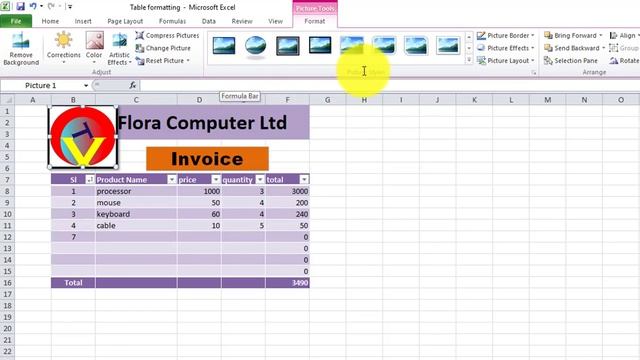Click the cell containing 'processor'
640x360 pixels.
[x=136, y=191]
